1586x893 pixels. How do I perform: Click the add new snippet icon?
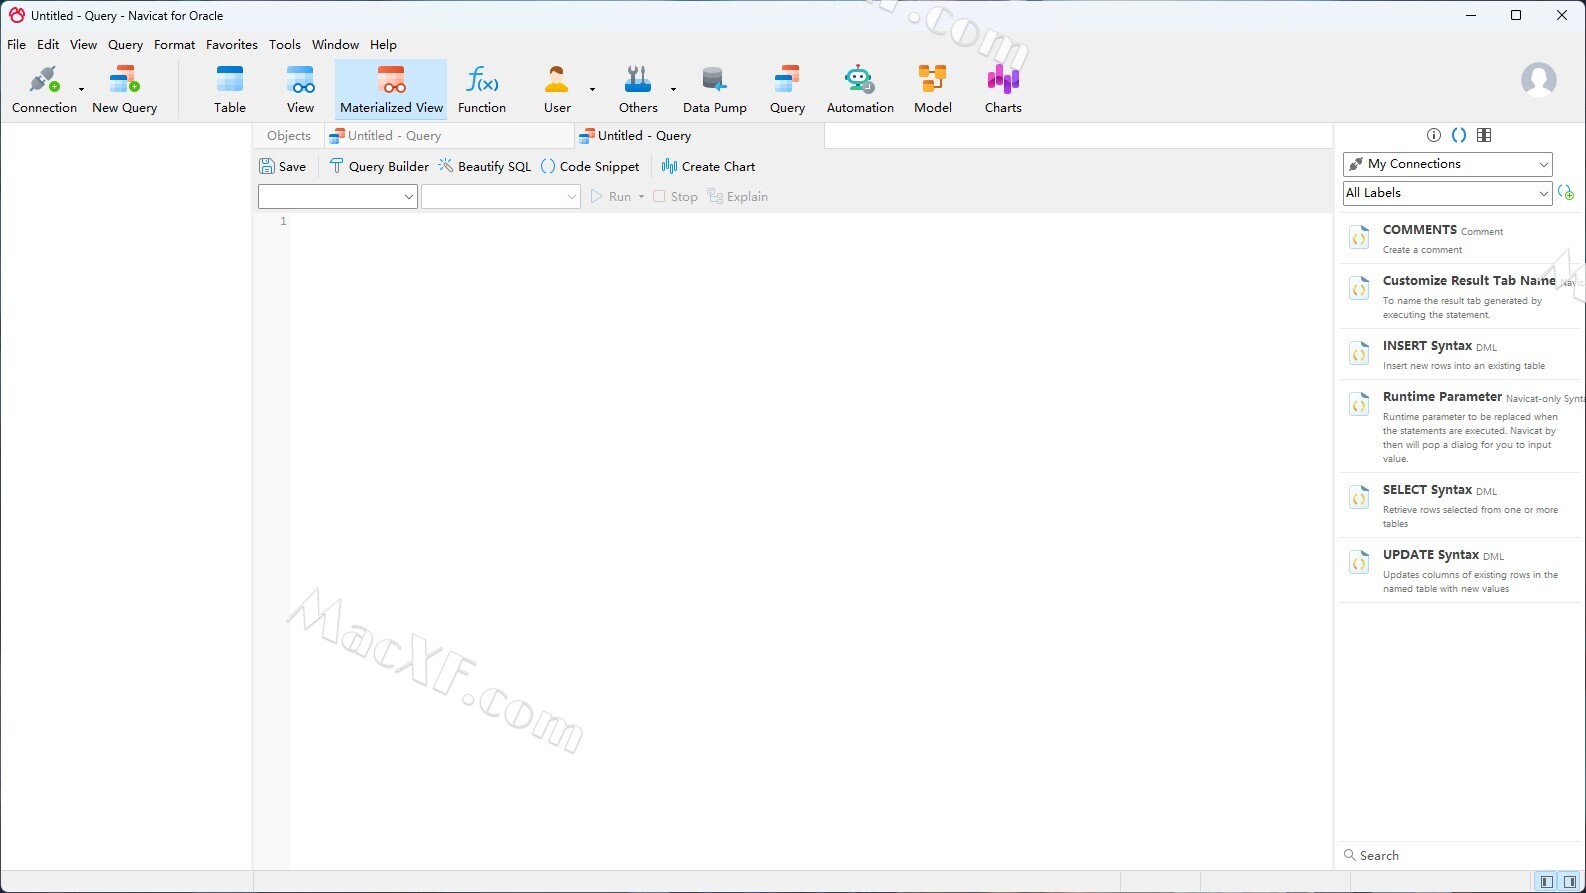point(1566,193)
